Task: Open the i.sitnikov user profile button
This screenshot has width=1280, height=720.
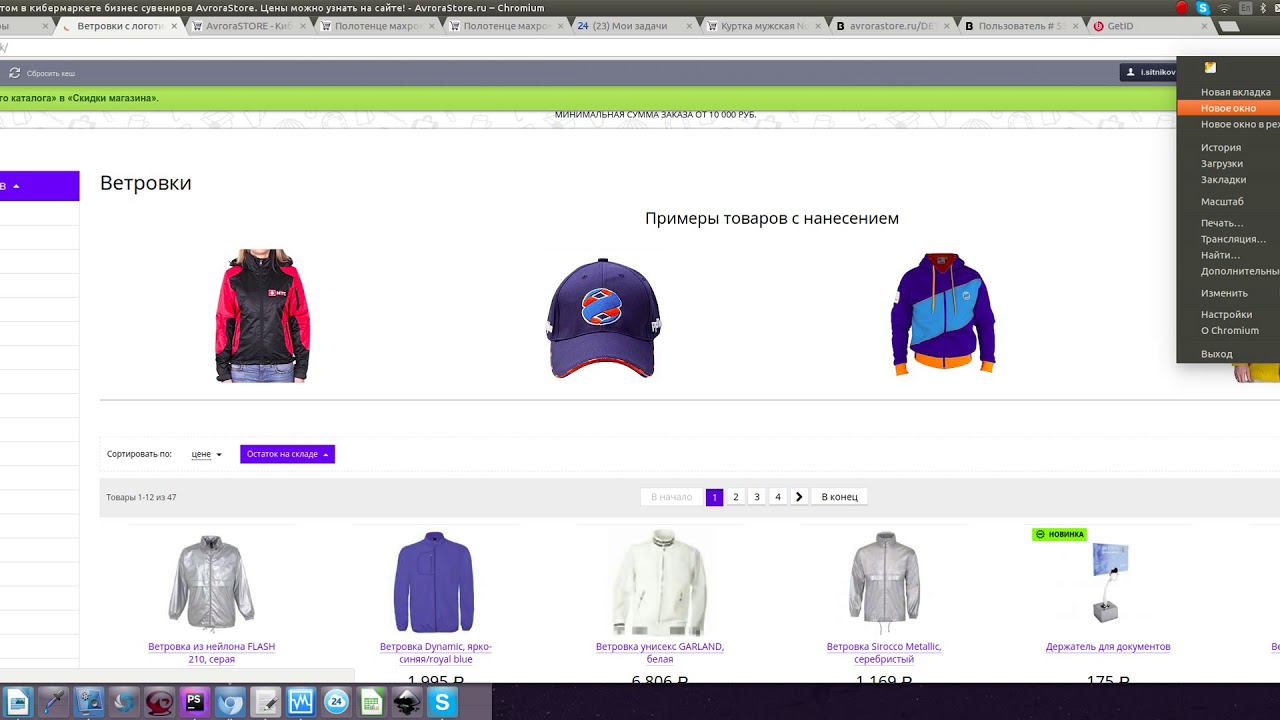Action: 1148,72
